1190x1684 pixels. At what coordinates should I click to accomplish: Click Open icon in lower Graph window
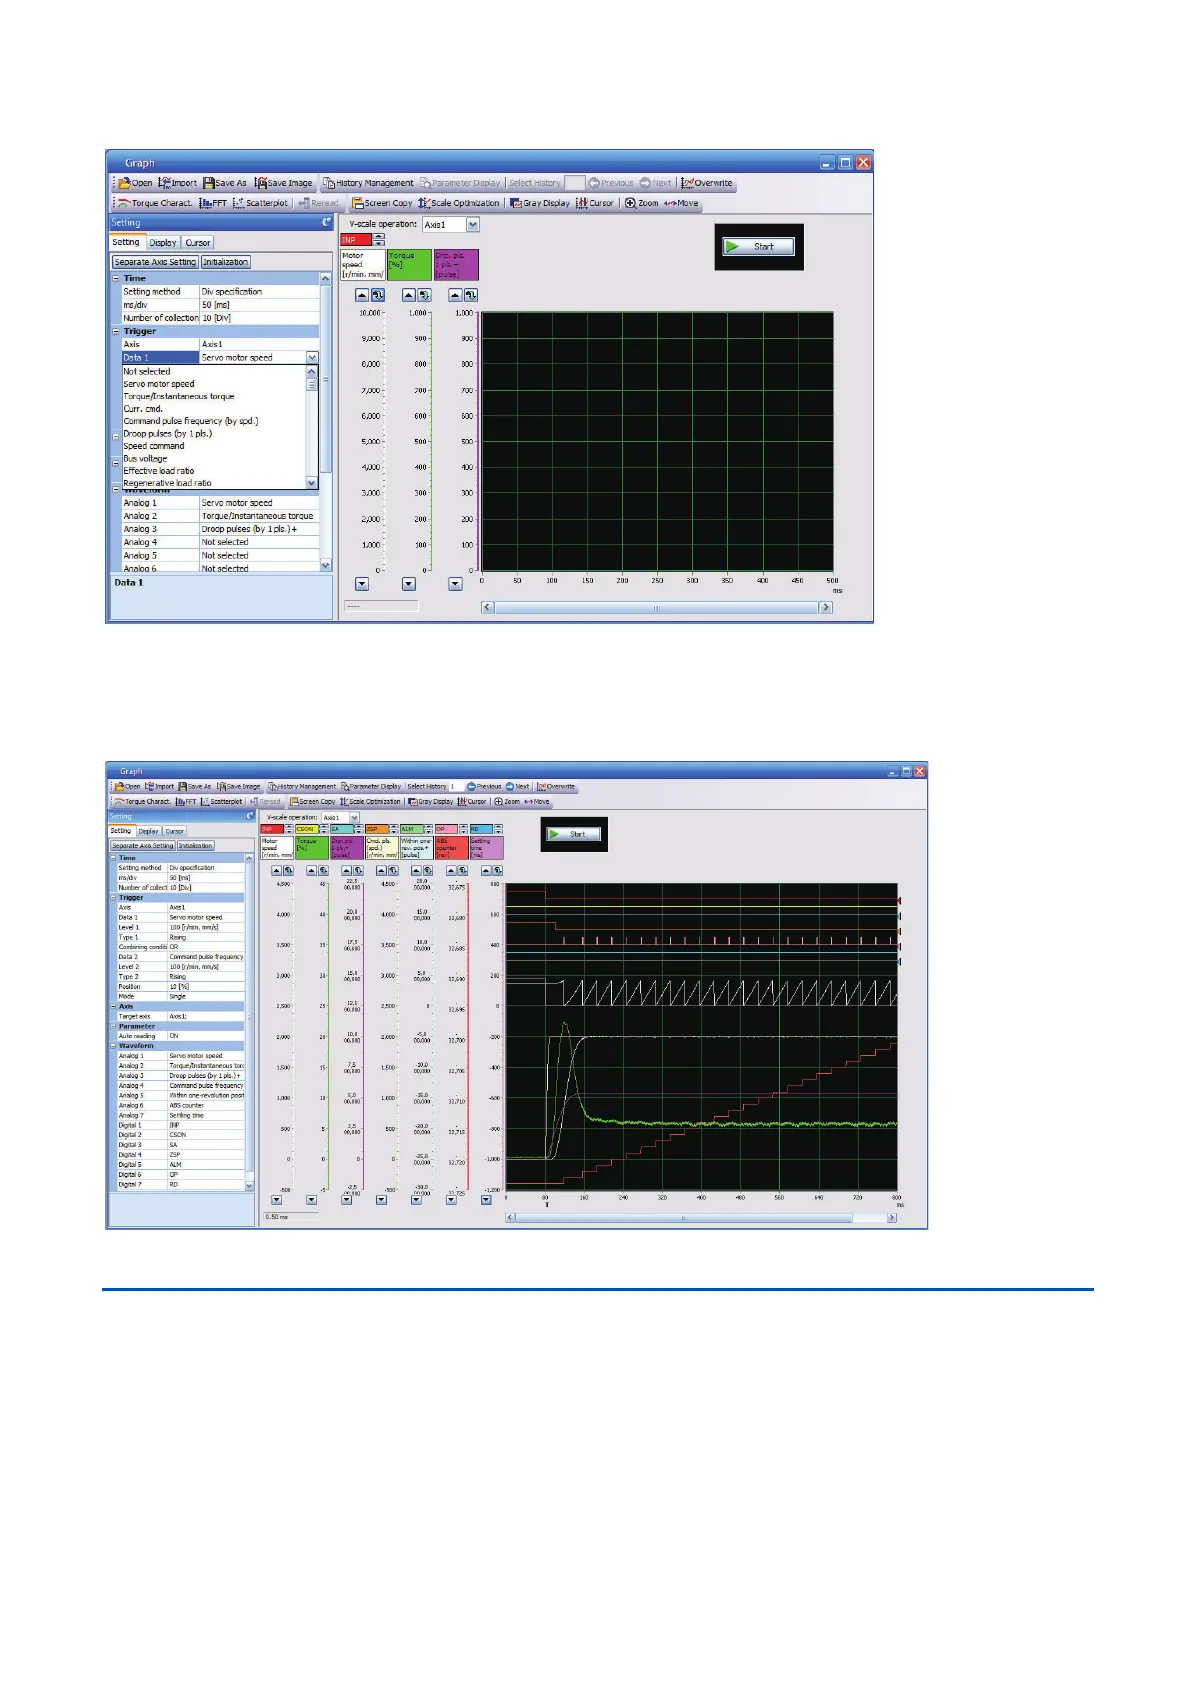pyautogui.click(x=127, y=787)
